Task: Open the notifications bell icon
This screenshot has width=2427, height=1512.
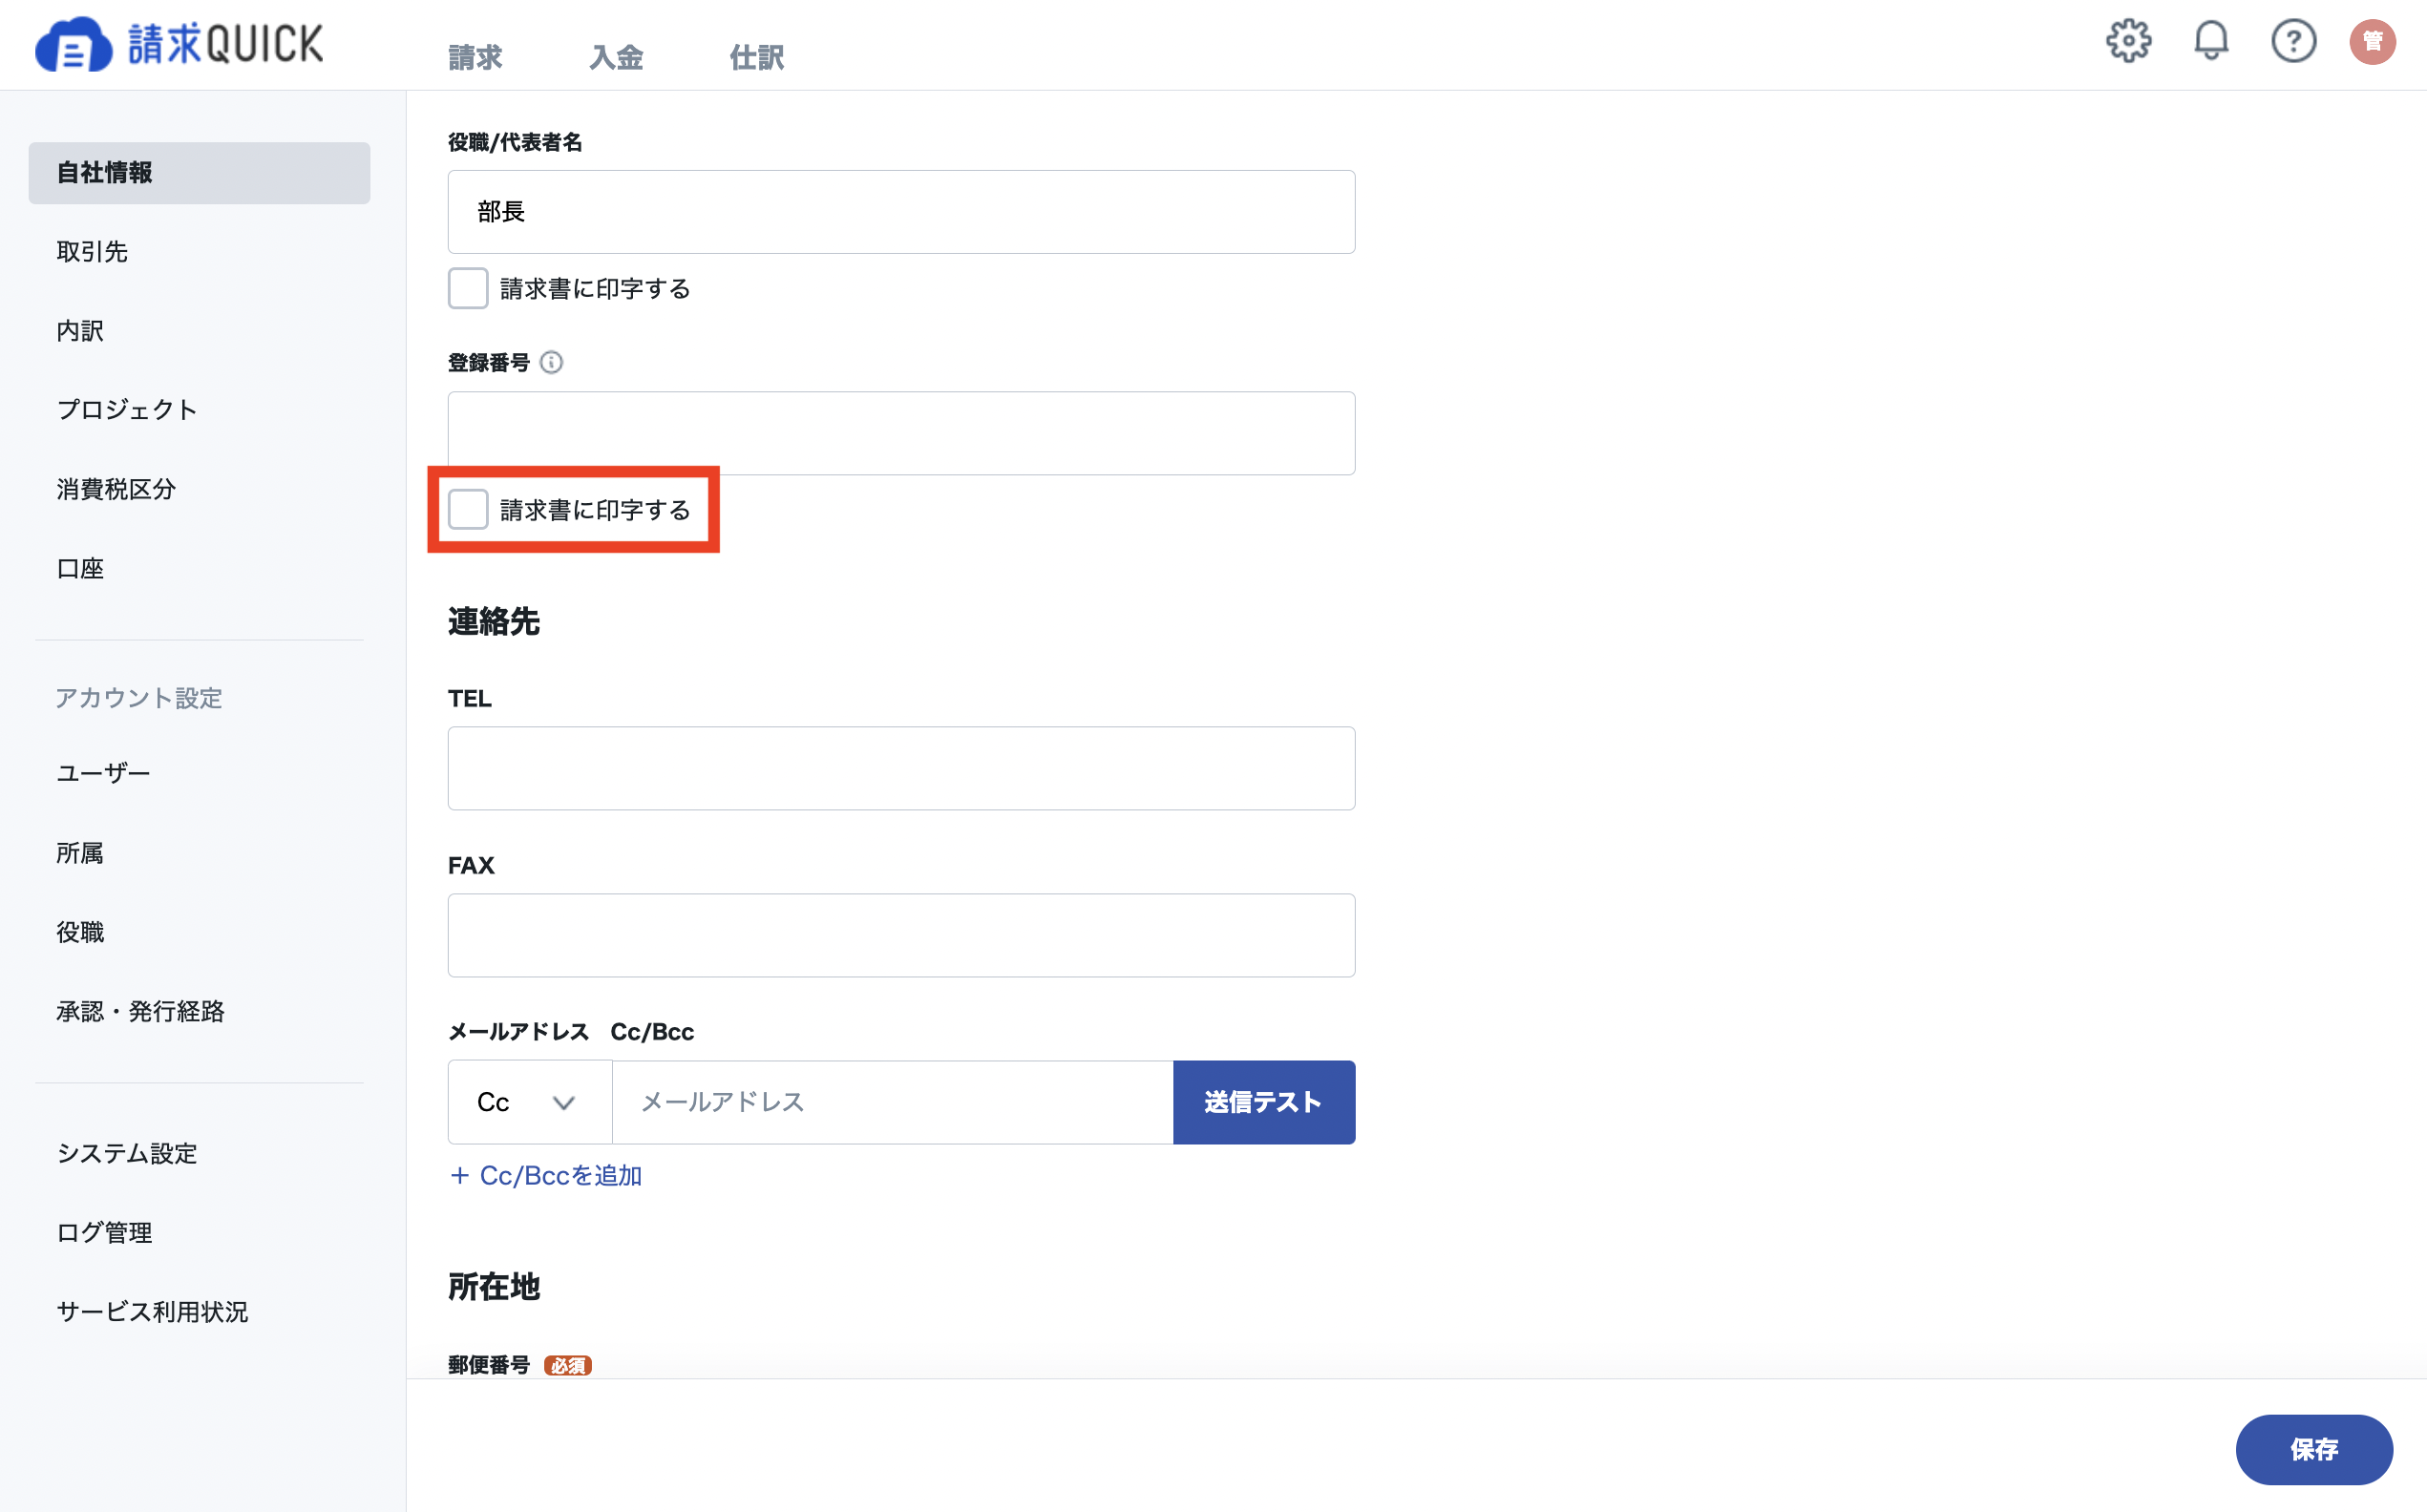Action: click(2211, 41)
